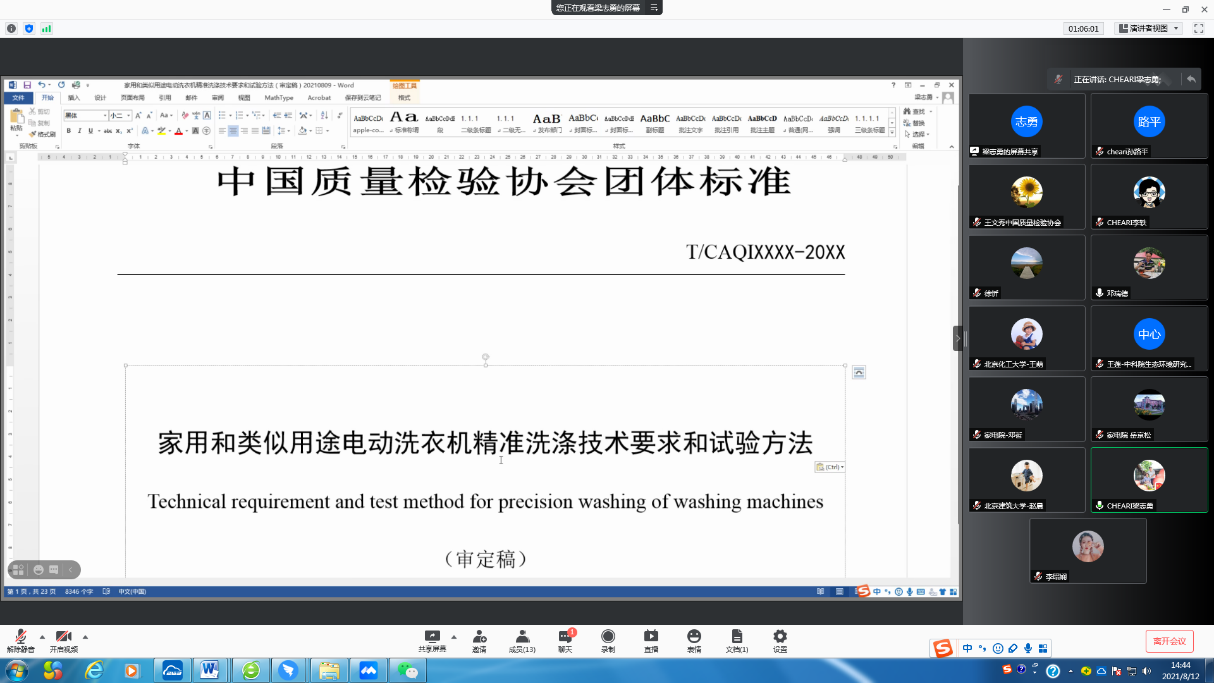Click the 邀请 invite icon
The width and height of the screenshot is (1214, 683).
click(479, 639)
